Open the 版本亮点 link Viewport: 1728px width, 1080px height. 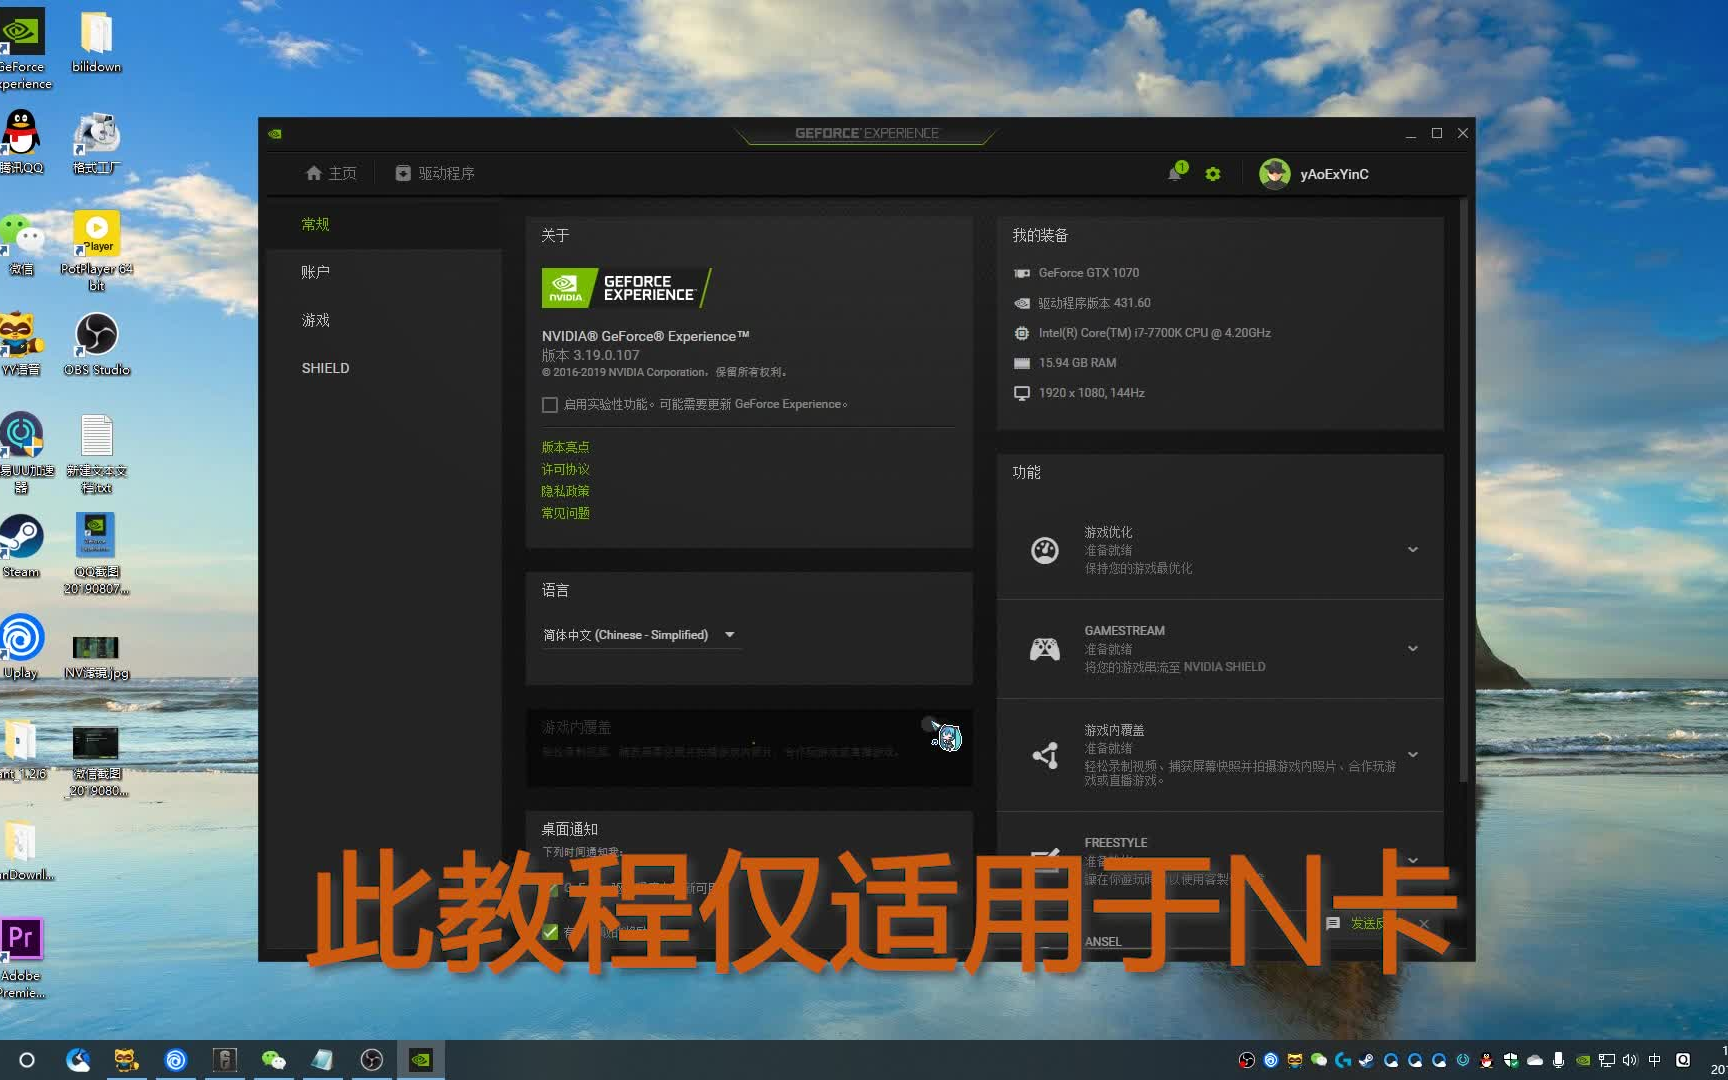(564, 446)
